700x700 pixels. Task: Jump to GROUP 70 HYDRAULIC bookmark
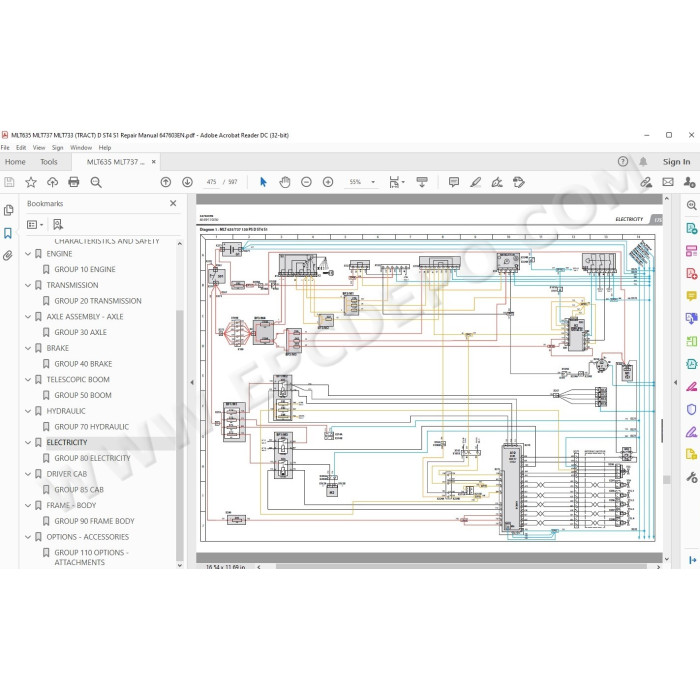[x=92, y=427]
